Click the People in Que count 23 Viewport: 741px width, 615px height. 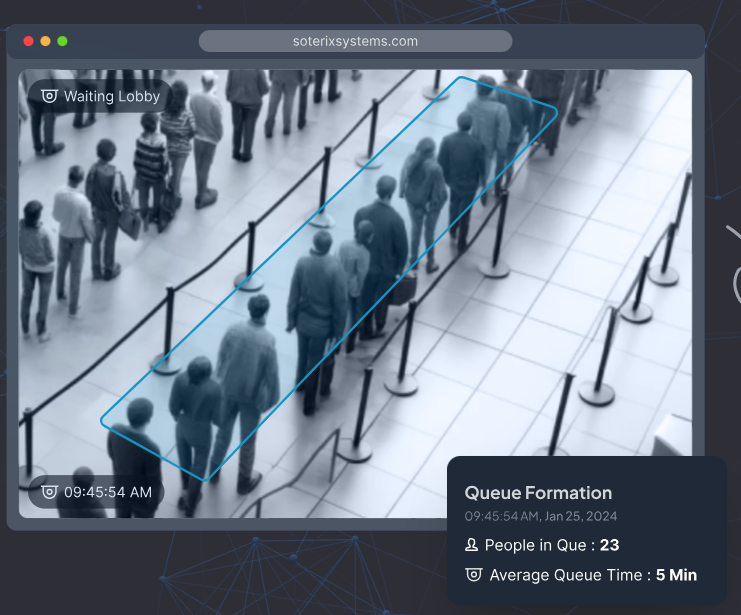pos(610,546)
